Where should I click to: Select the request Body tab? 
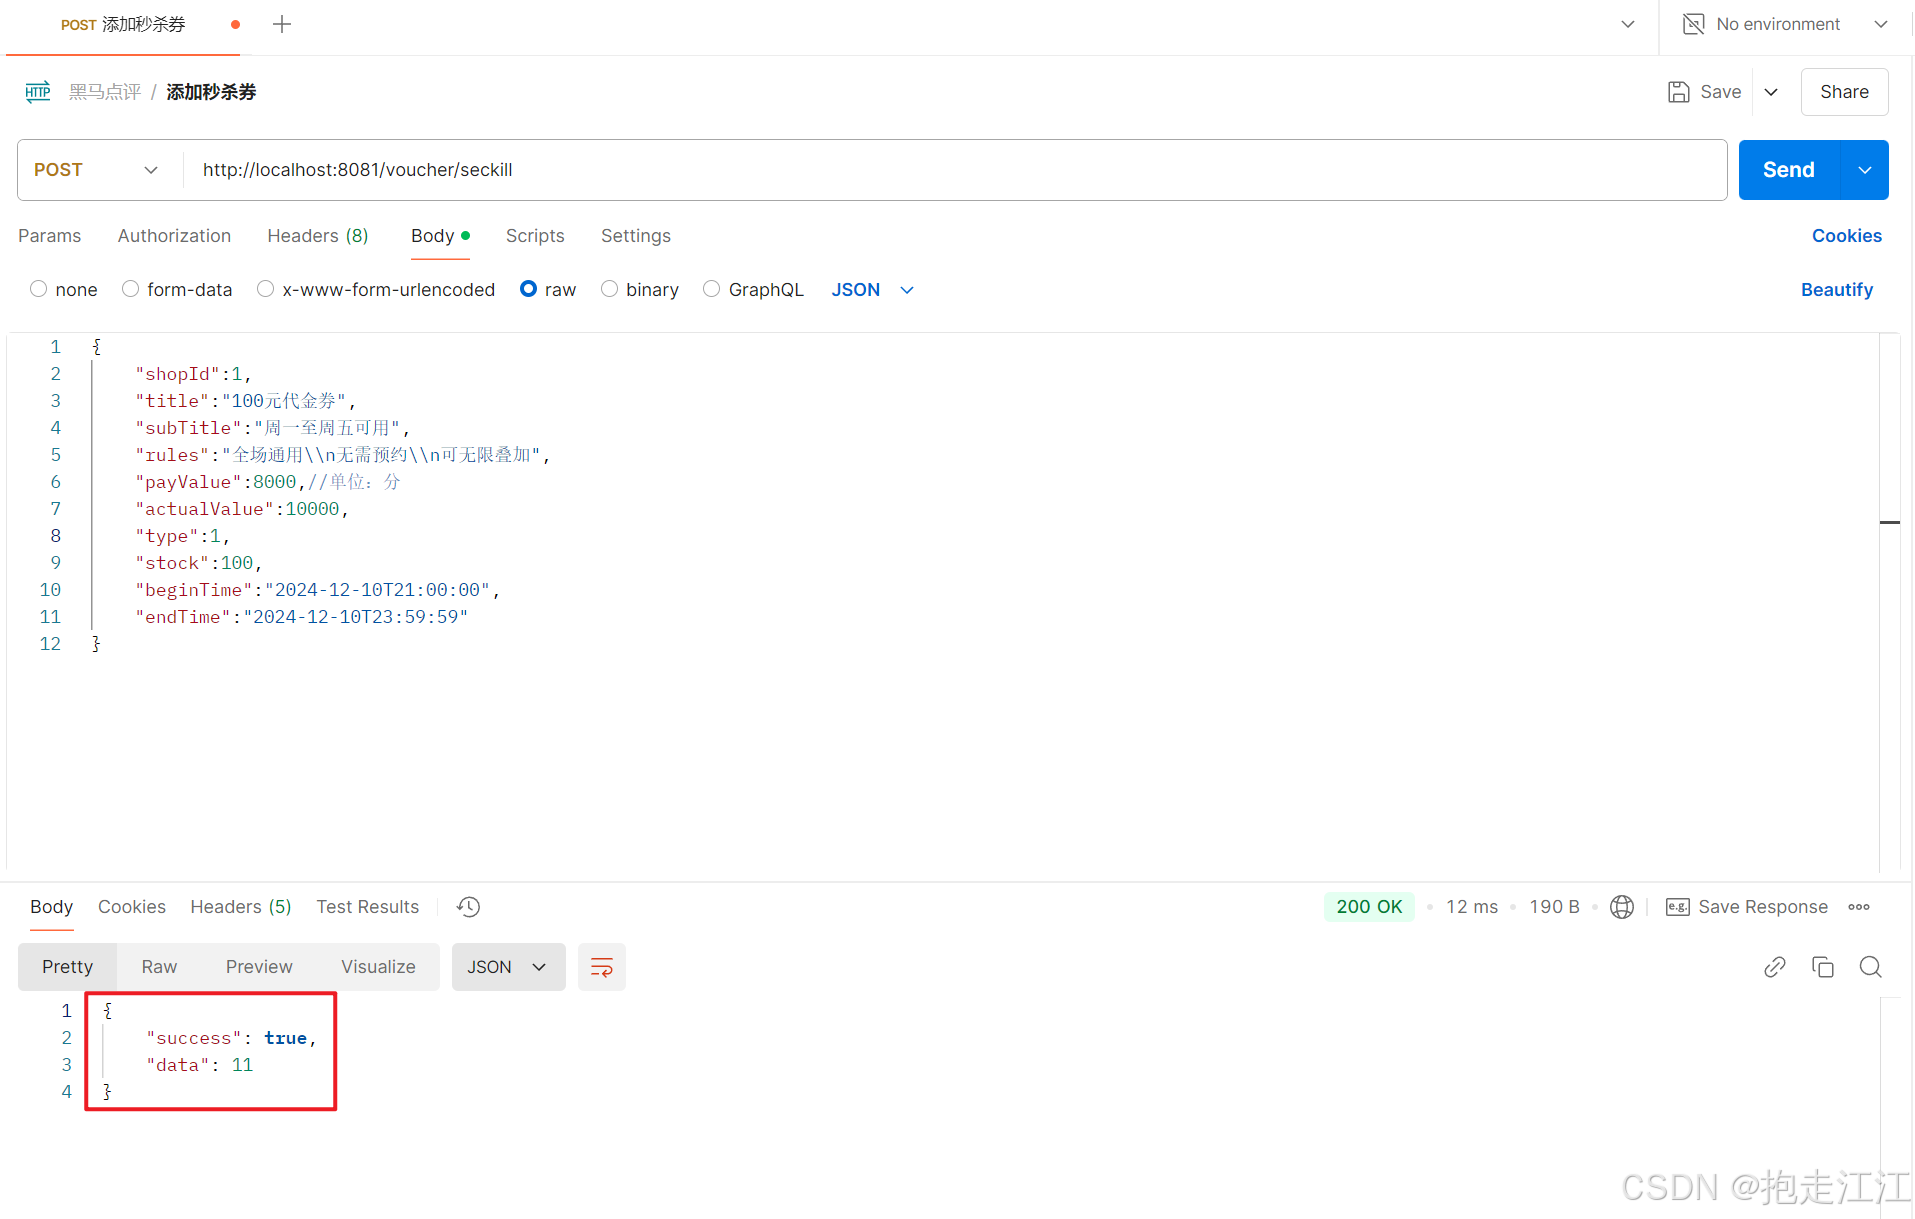(x=440, y=236)
